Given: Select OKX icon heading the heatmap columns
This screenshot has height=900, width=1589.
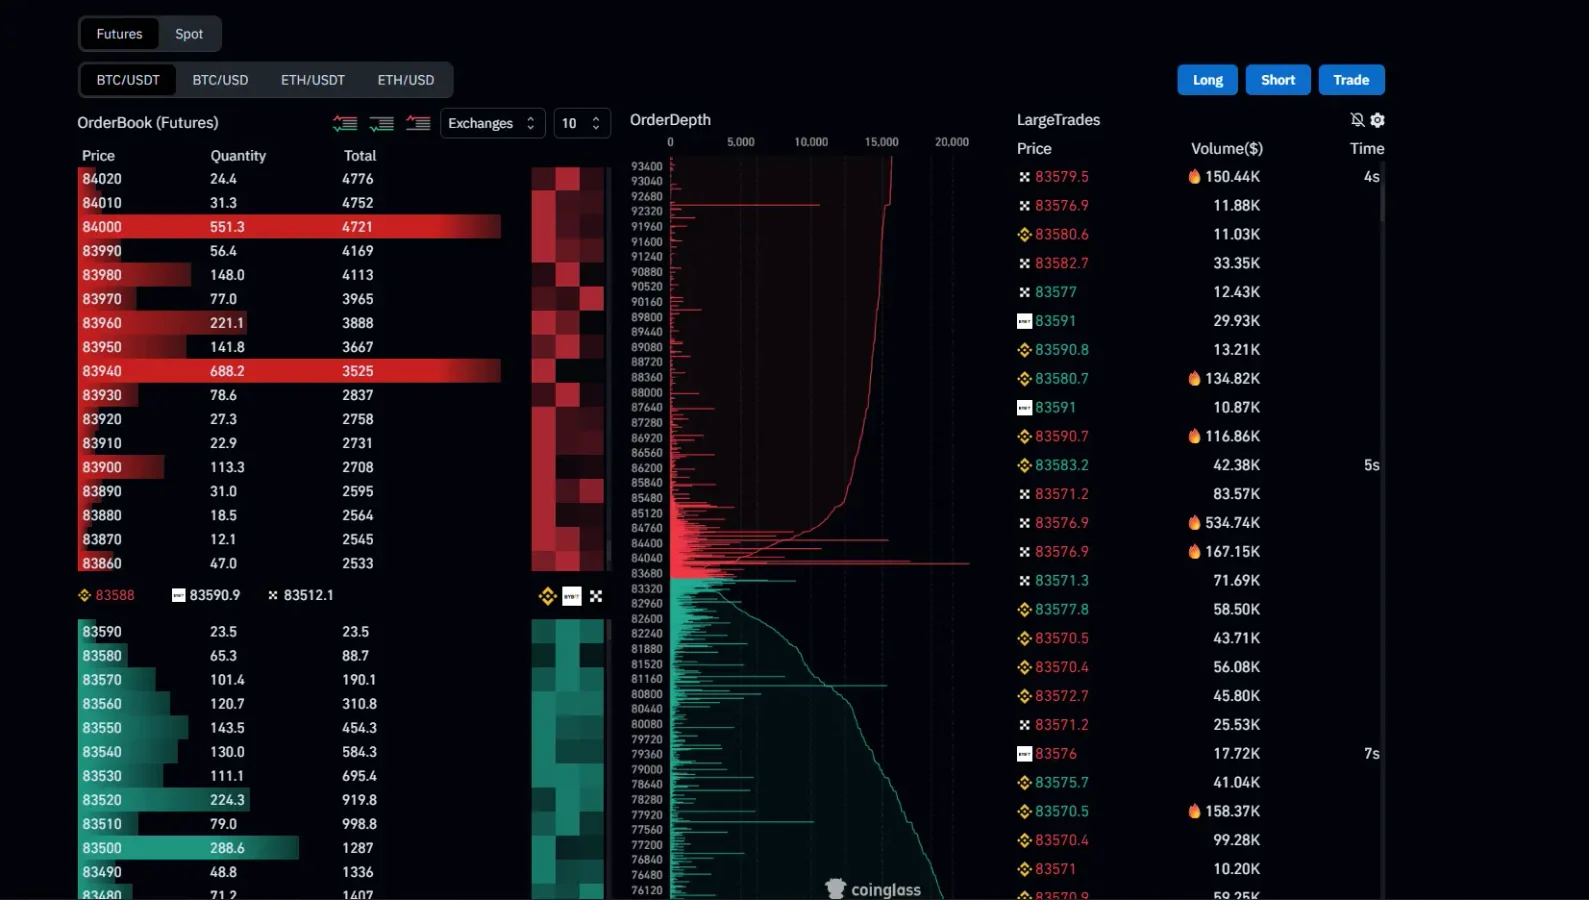Looking at the screenshot, I should click(596, 596).
